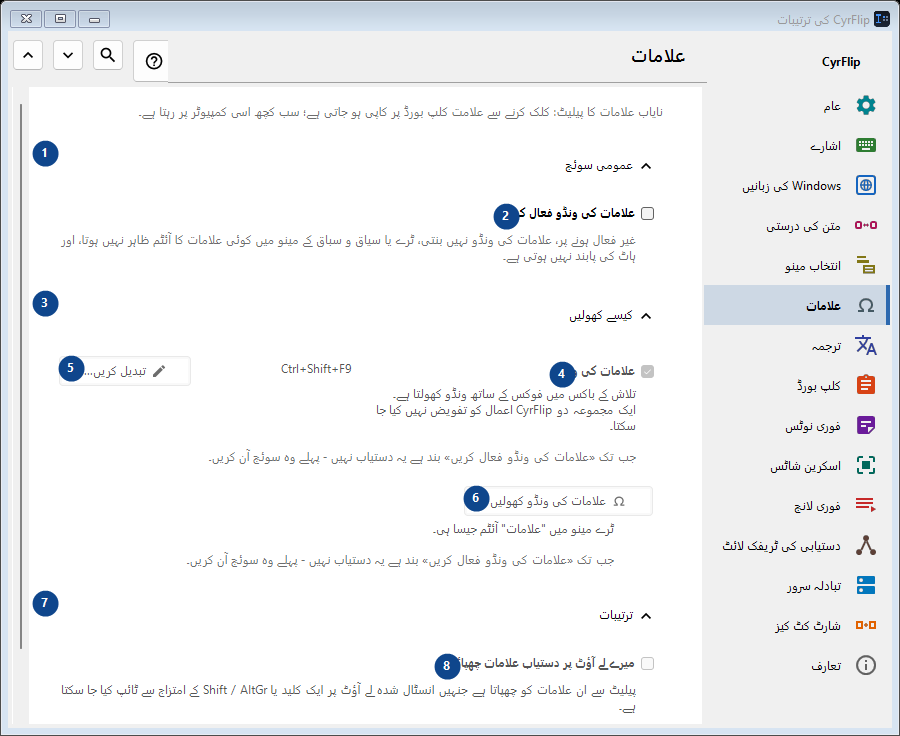Click the translate icon for ترجمہ

click(866, 345)
